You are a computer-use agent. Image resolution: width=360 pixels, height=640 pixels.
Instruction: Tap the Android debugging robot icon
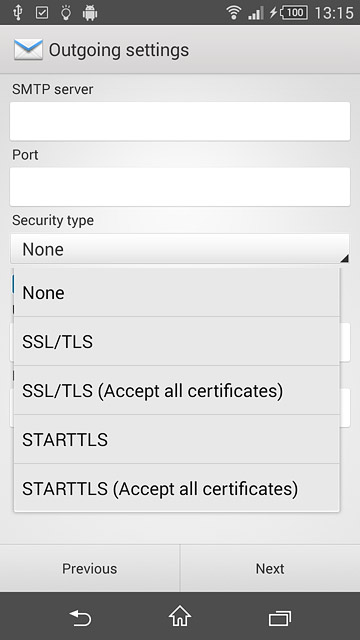[90, 13]
